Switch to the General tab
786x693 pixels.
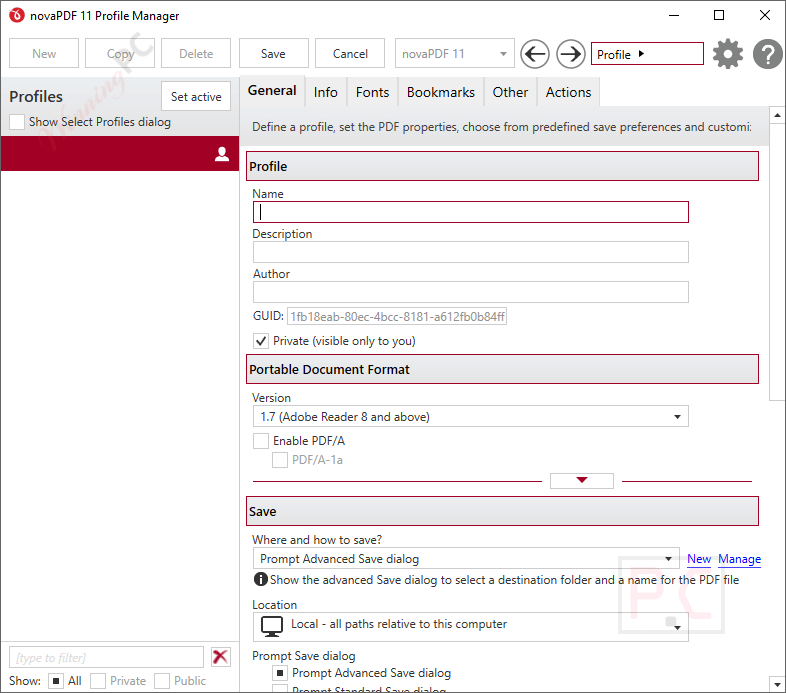[272, 91]
